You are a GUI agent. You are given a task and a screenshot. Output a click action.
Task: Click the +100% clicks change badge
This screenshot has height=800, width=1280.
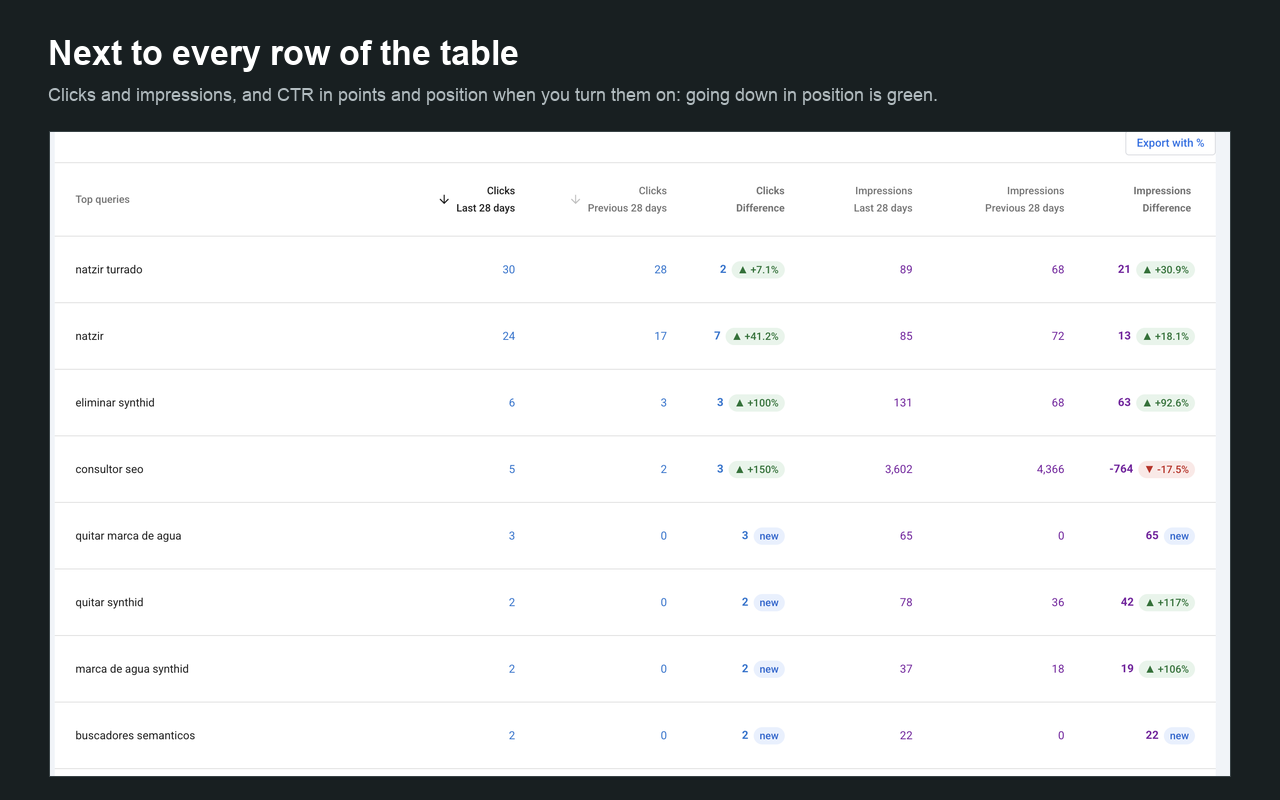pyautogui.click(x=756, y=403)
